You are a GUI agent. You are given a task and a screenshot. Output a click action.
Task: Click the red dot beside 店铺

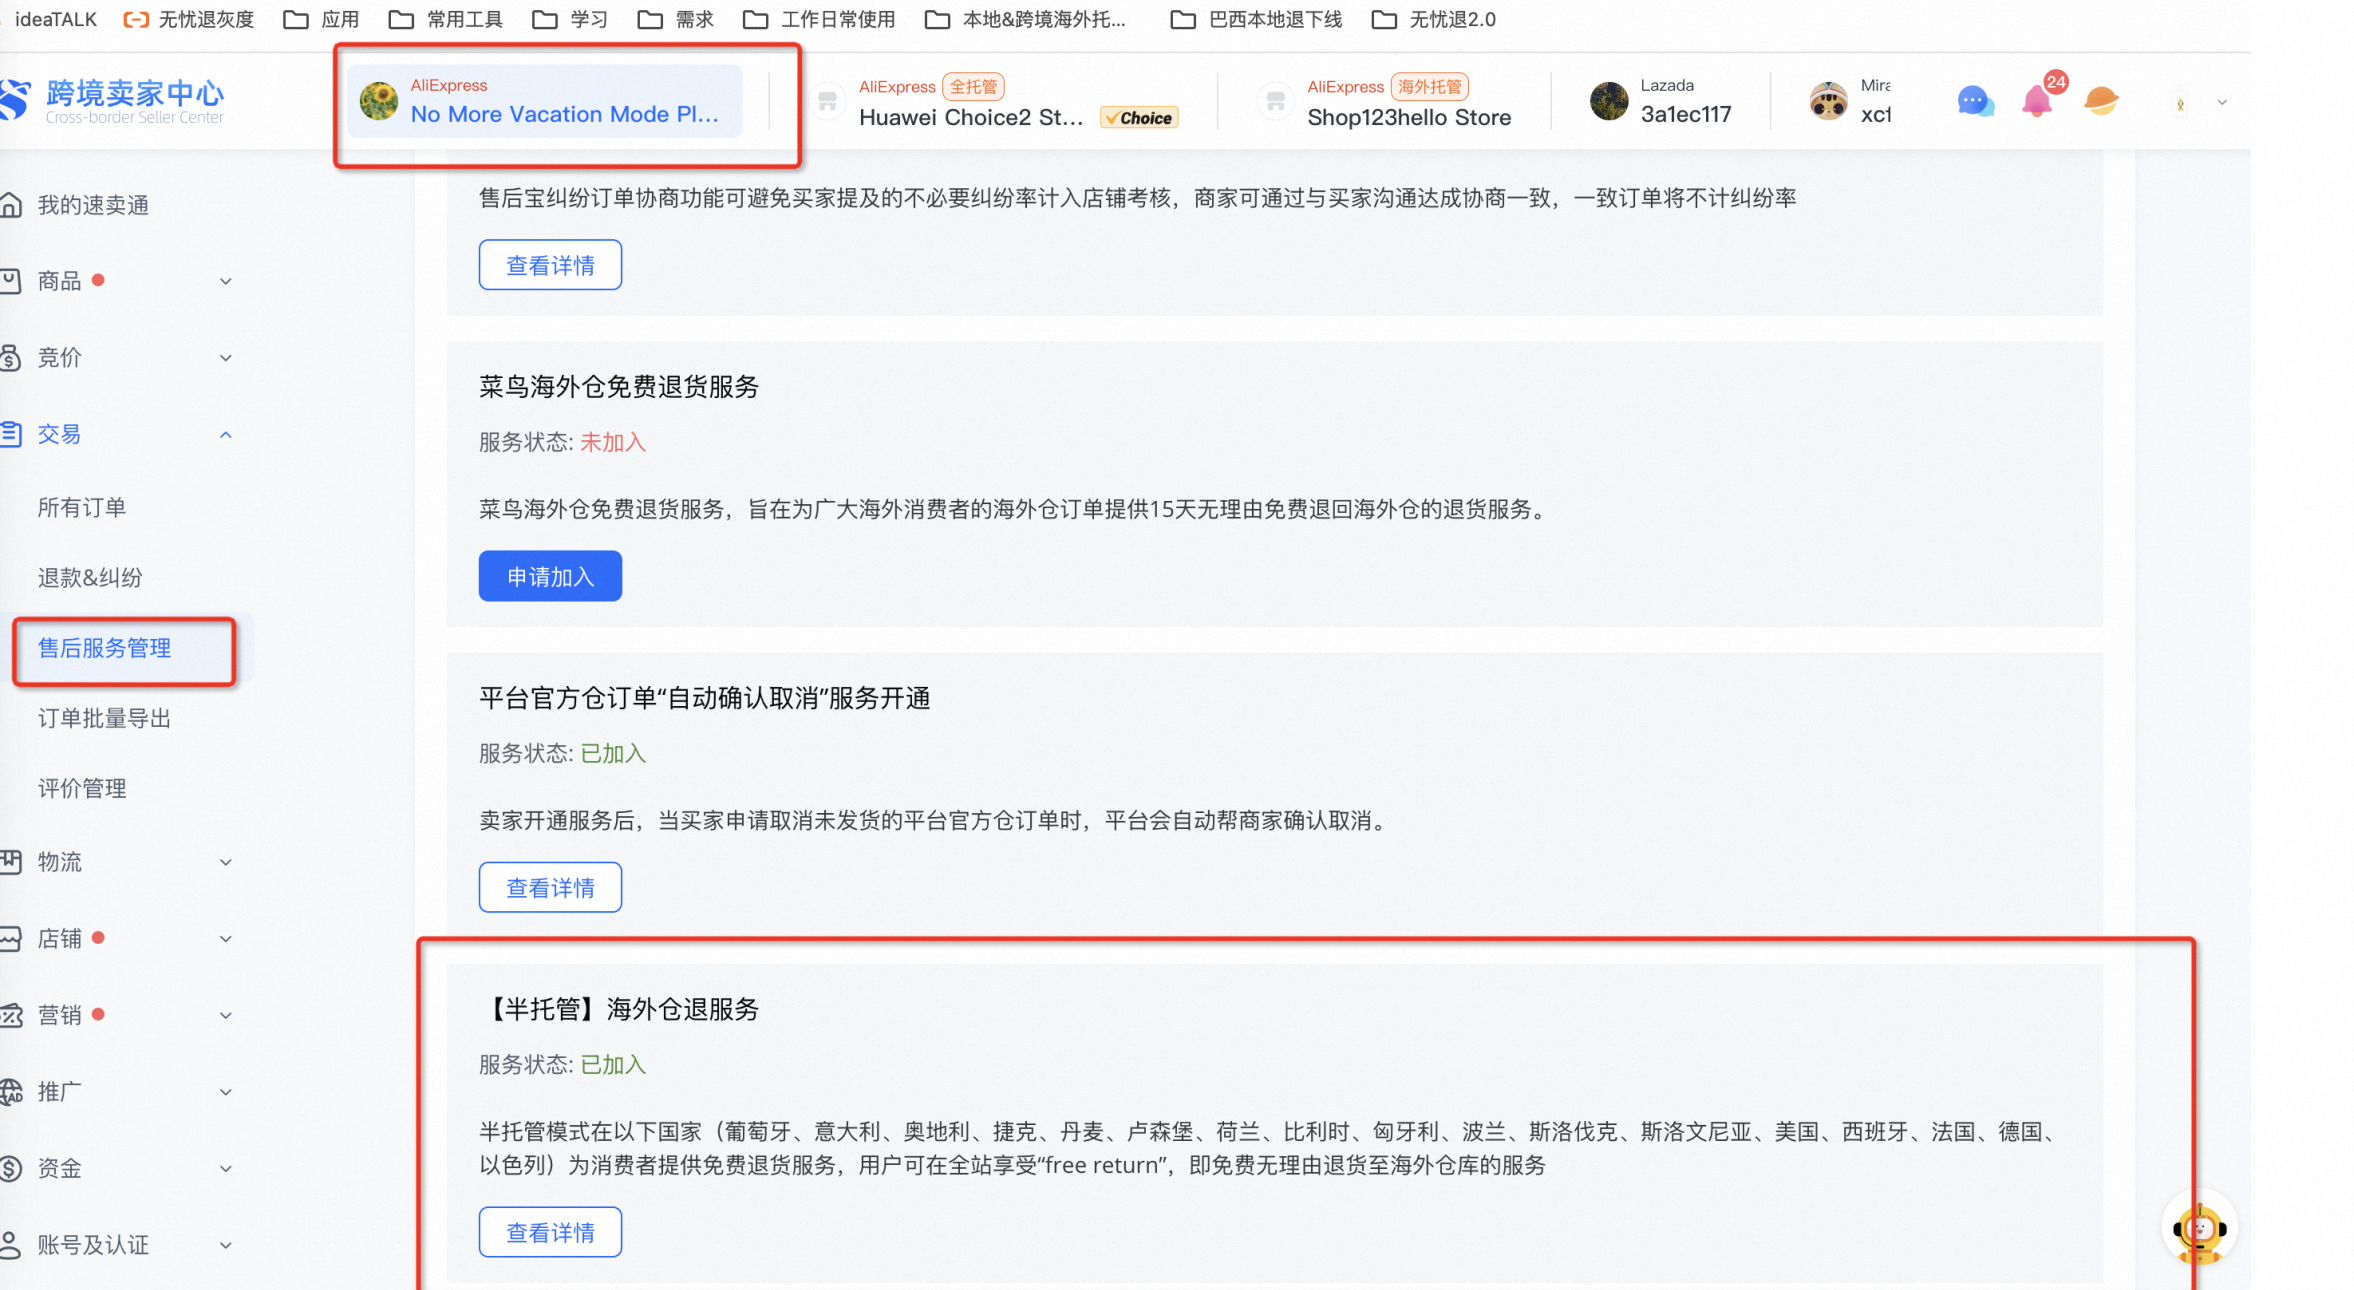[99, 938]
